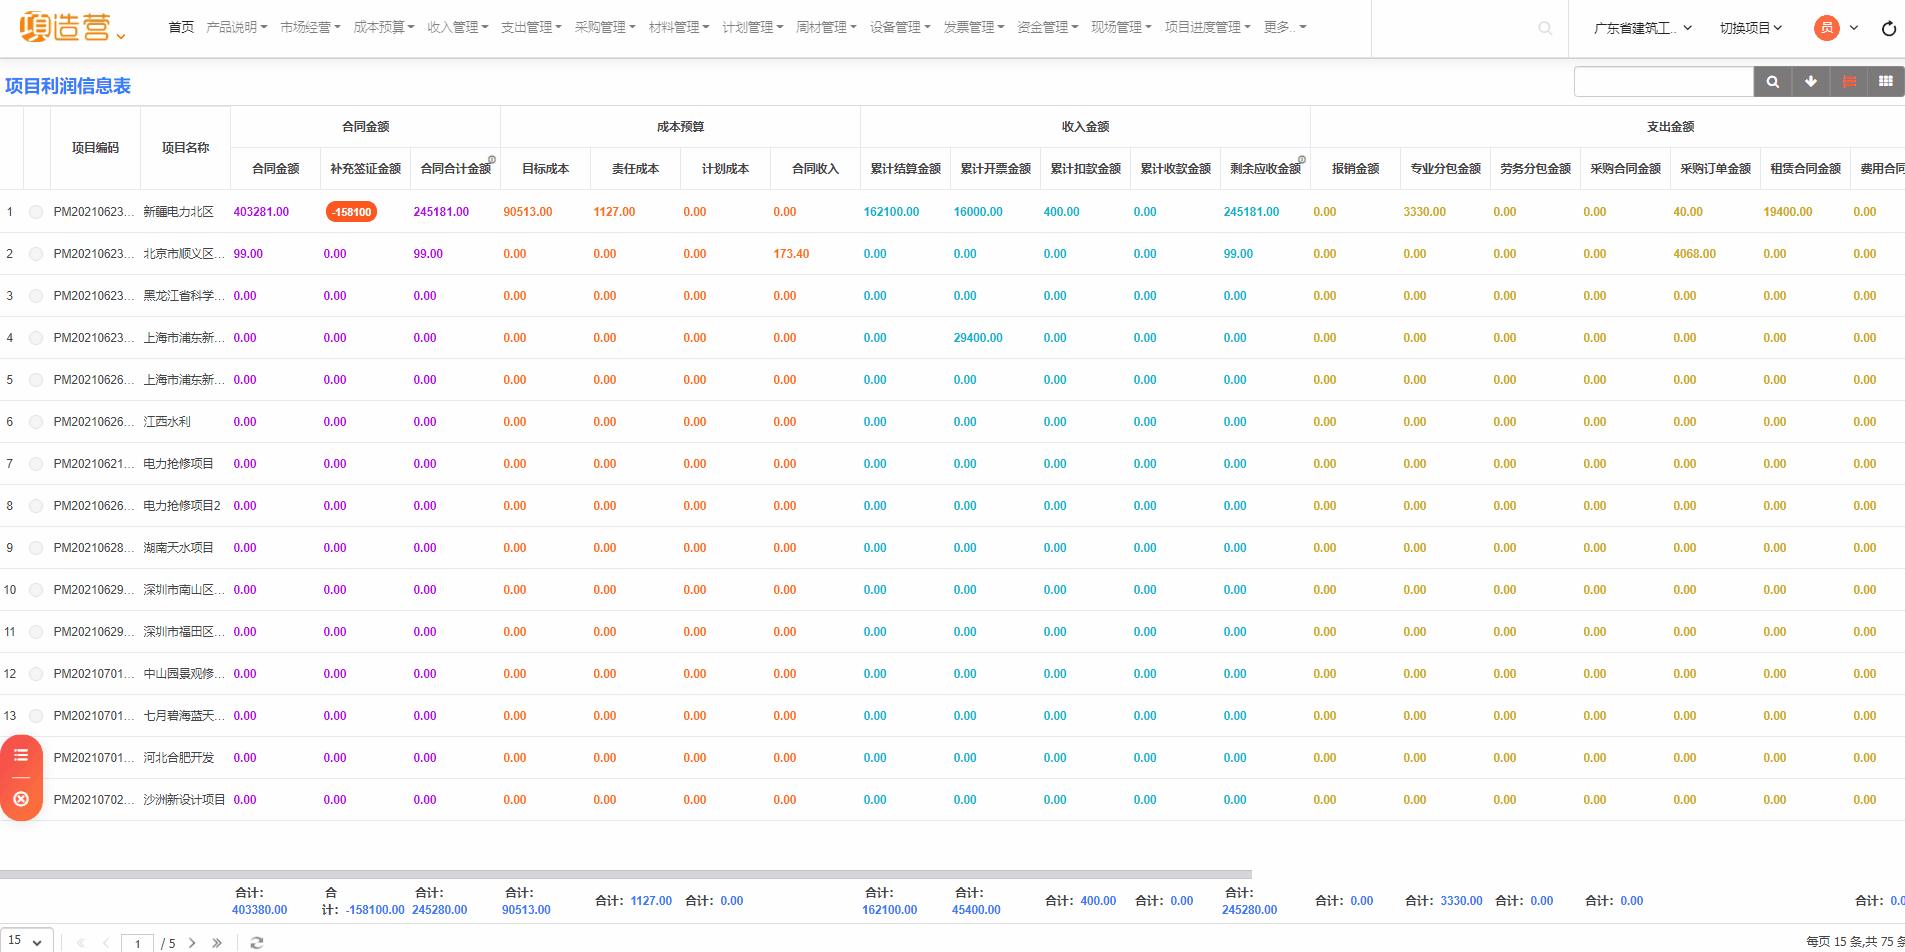Open the 切换项目 dropdown

point(1750,28)
